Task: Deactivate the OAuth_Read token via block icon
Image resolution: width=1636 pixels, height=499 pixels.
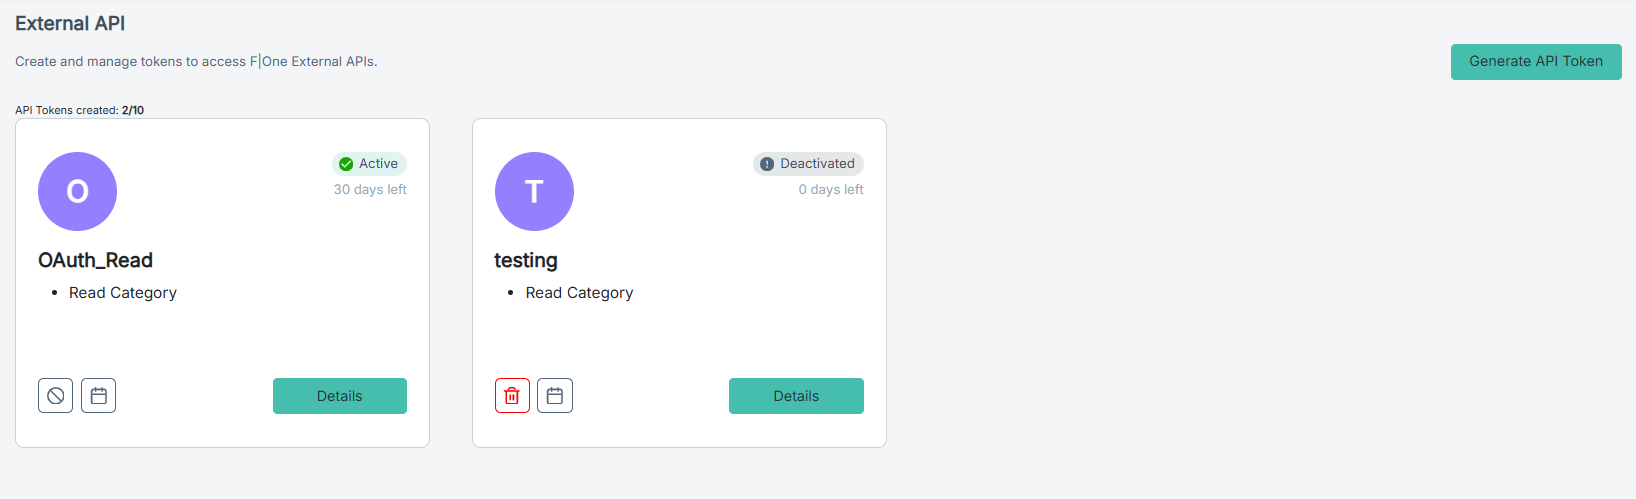Action: coord(56,396)
